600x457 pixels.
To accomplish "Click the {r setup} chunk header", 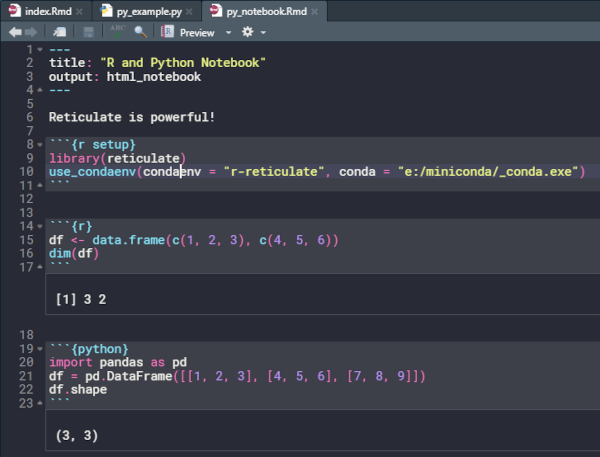I will click(x=103, y=145).
